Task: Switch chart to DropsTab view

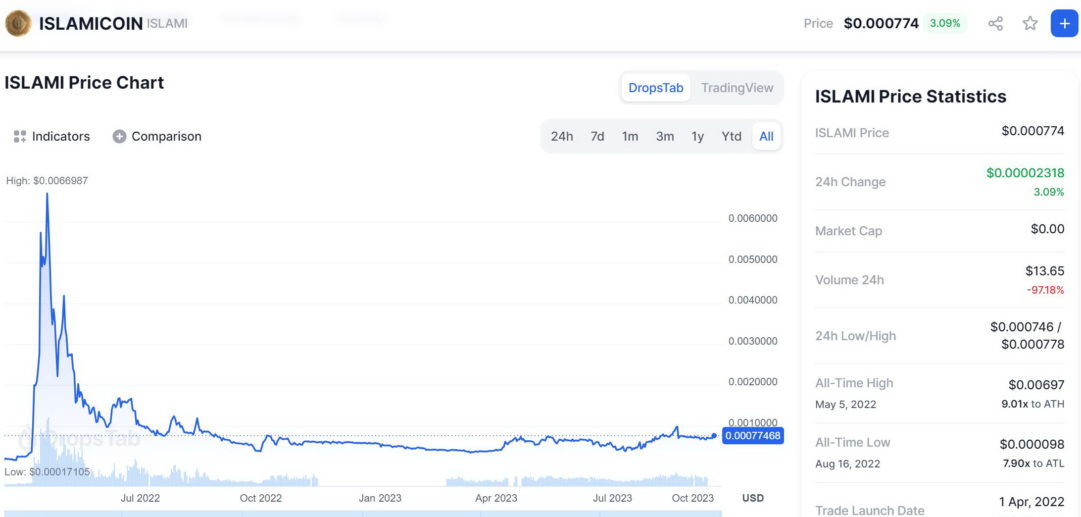Action: click(x=656, y=88)
